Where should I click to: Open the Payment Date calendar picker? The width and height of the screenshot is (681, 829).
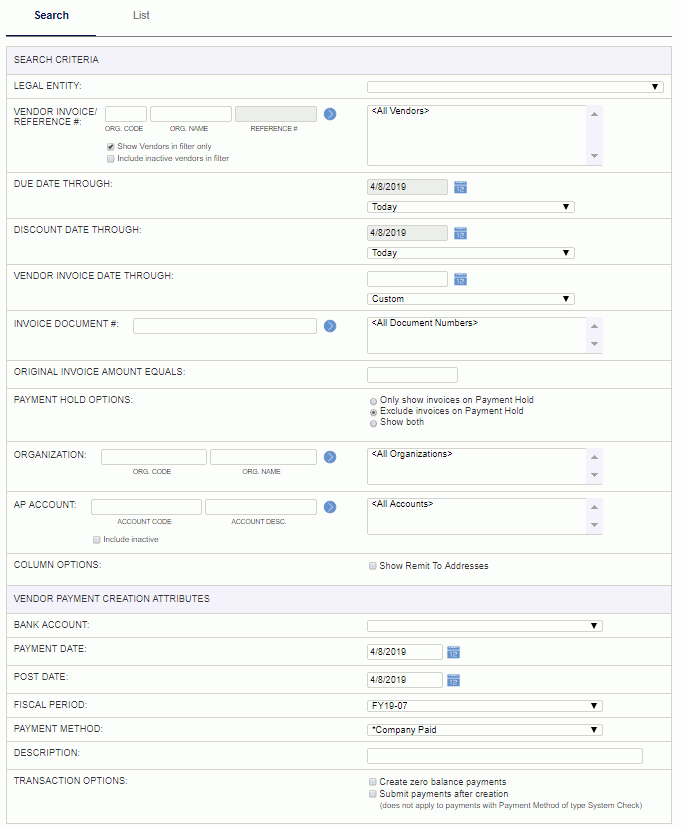pos(454,652)
